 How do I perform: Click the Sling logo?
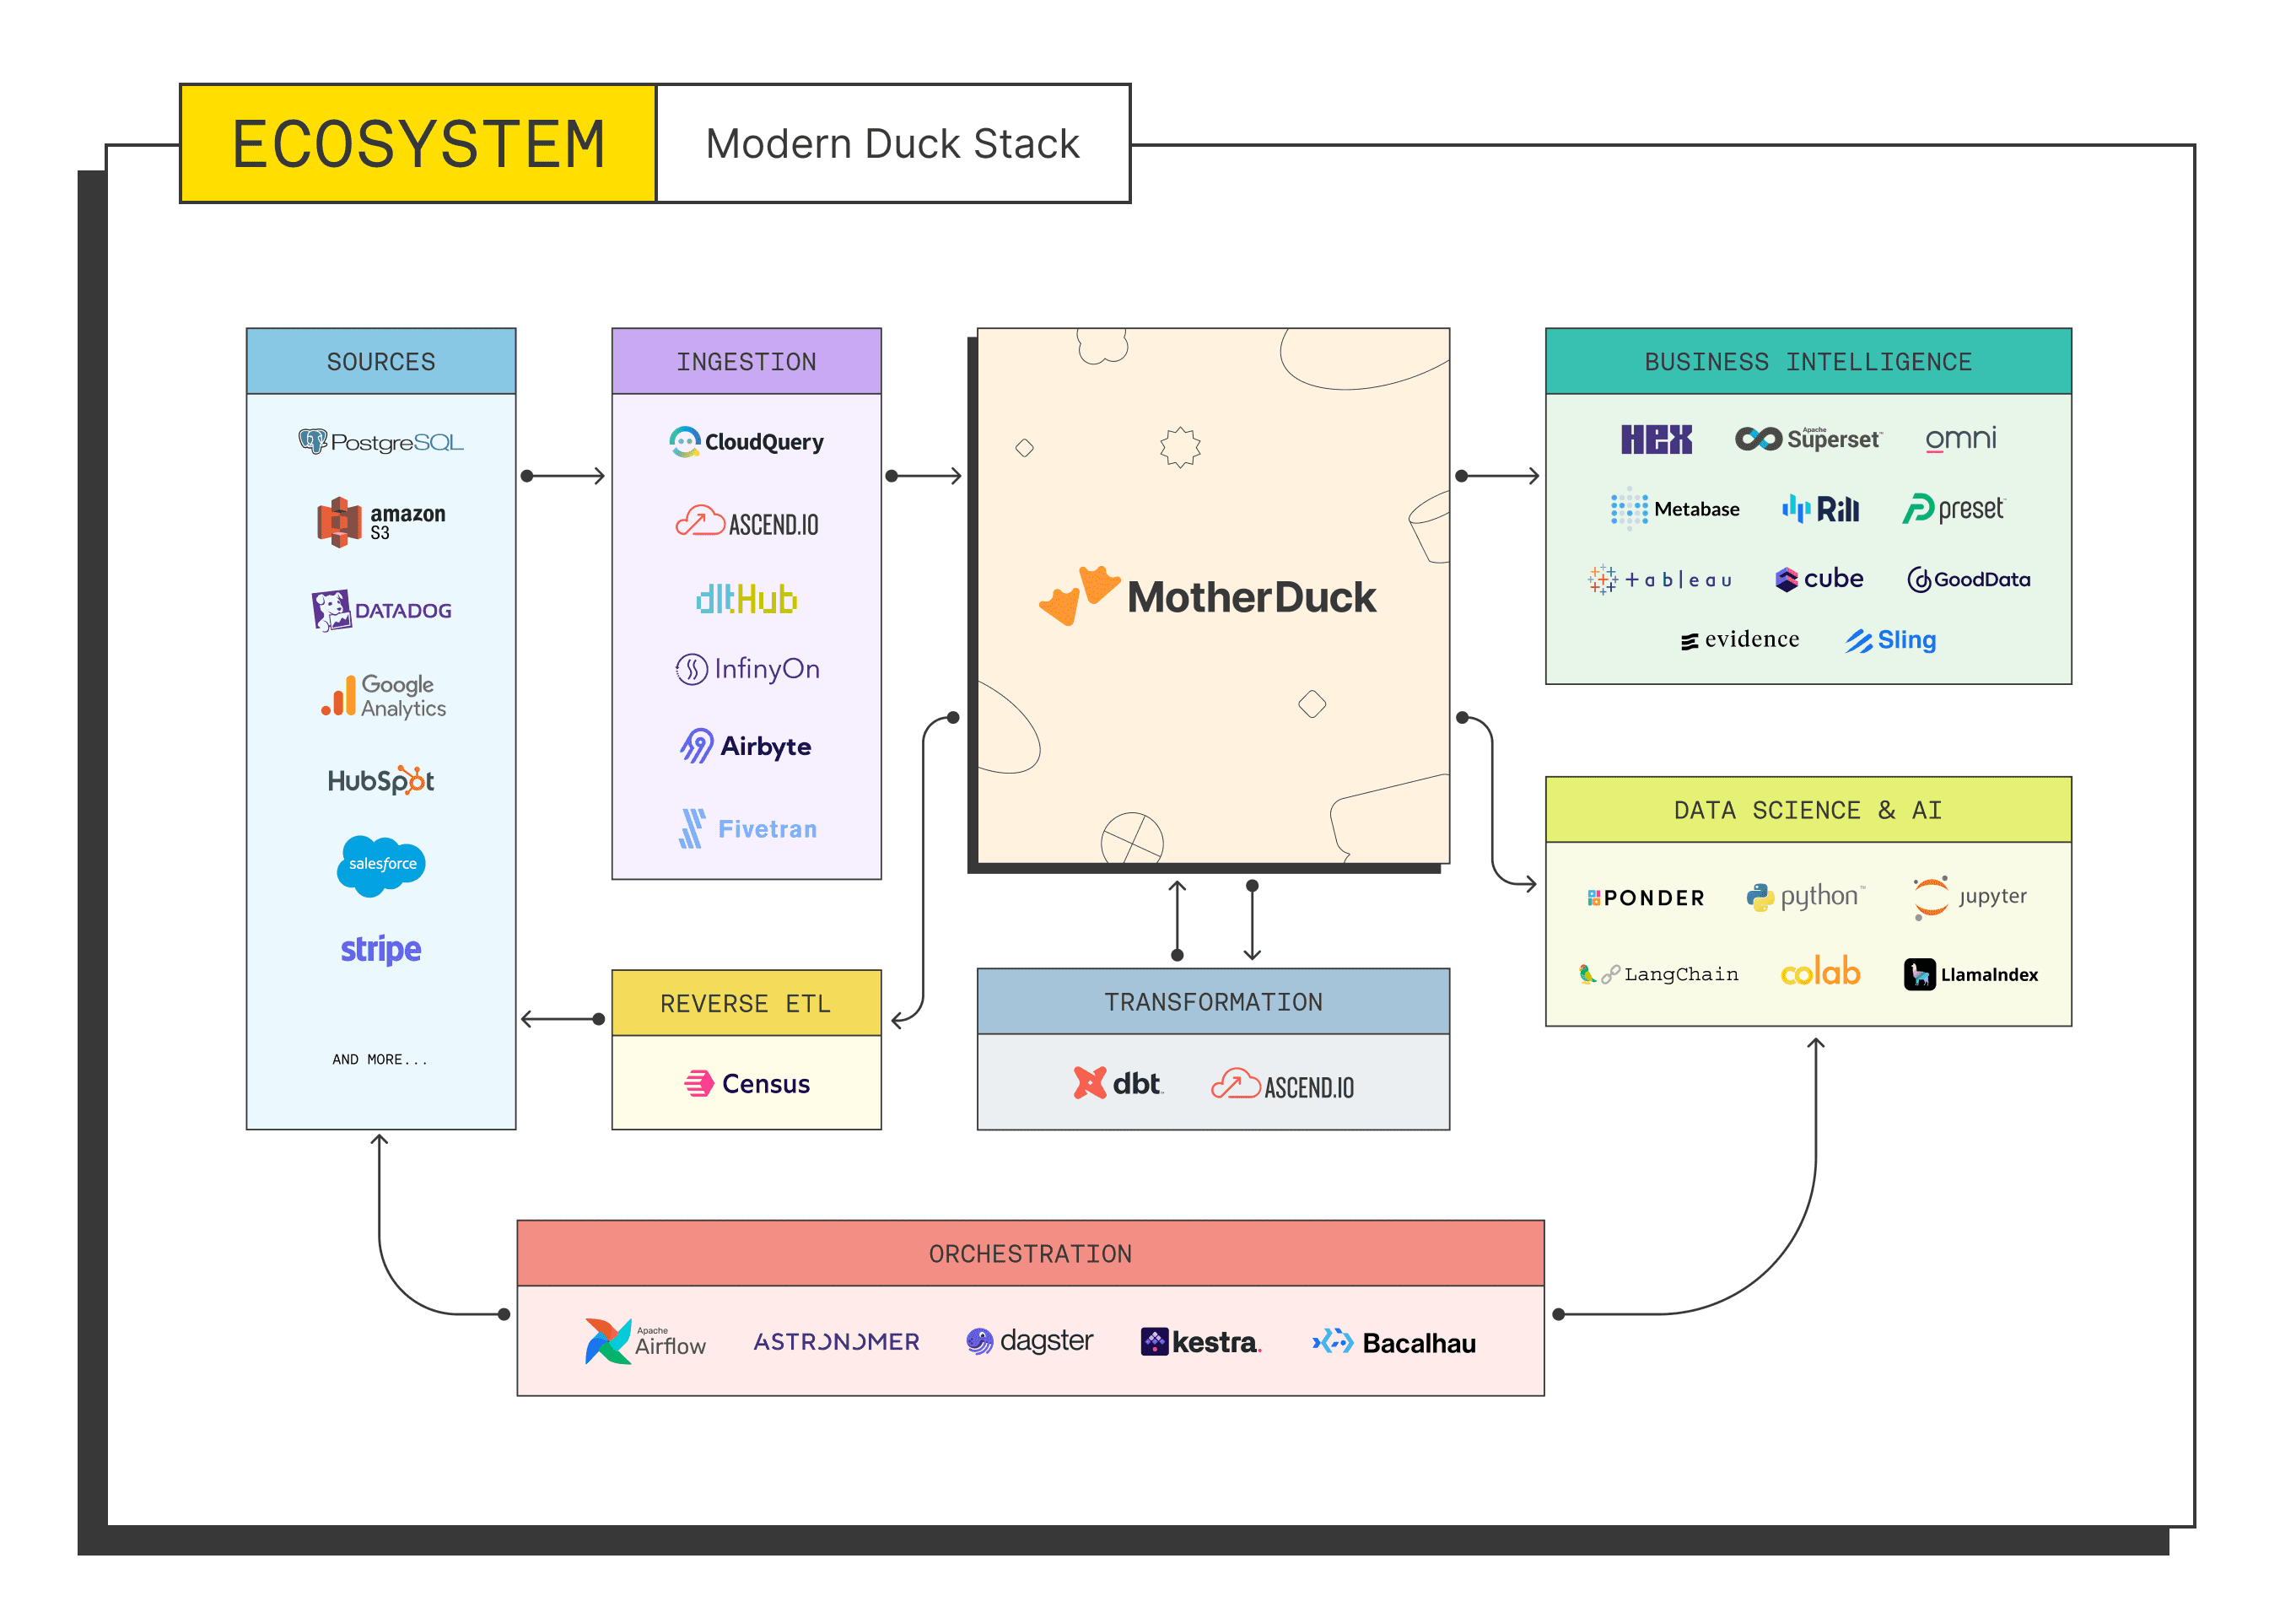pos(1890,640)
